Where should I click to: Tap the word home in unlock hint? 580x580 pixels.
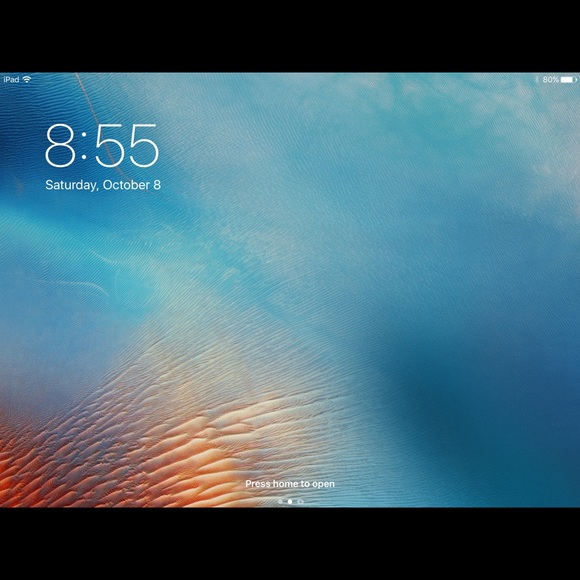pyautogui.click(x=285, y=484)
